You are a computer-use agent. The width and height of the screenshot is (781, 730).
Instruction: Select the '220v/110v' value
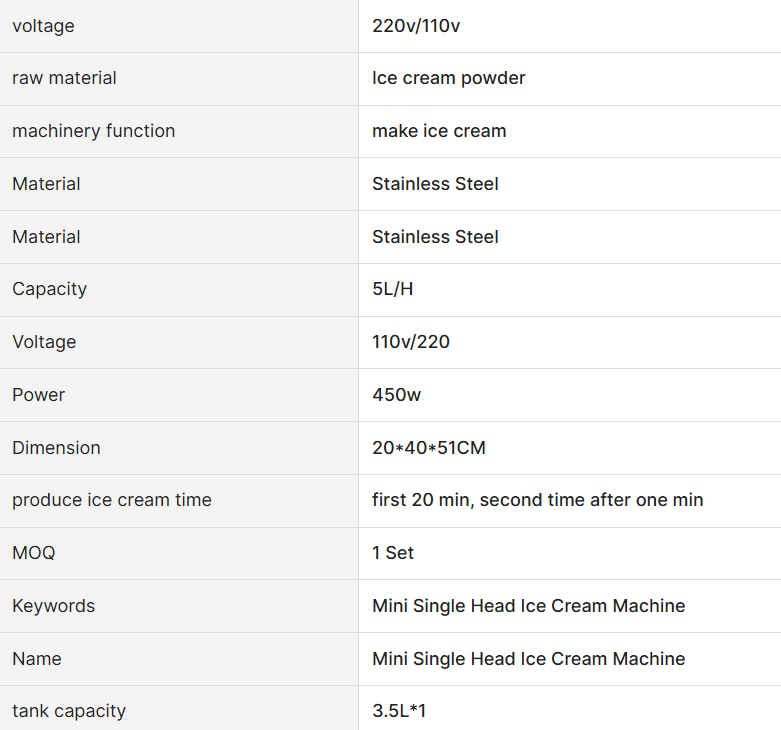416,26
